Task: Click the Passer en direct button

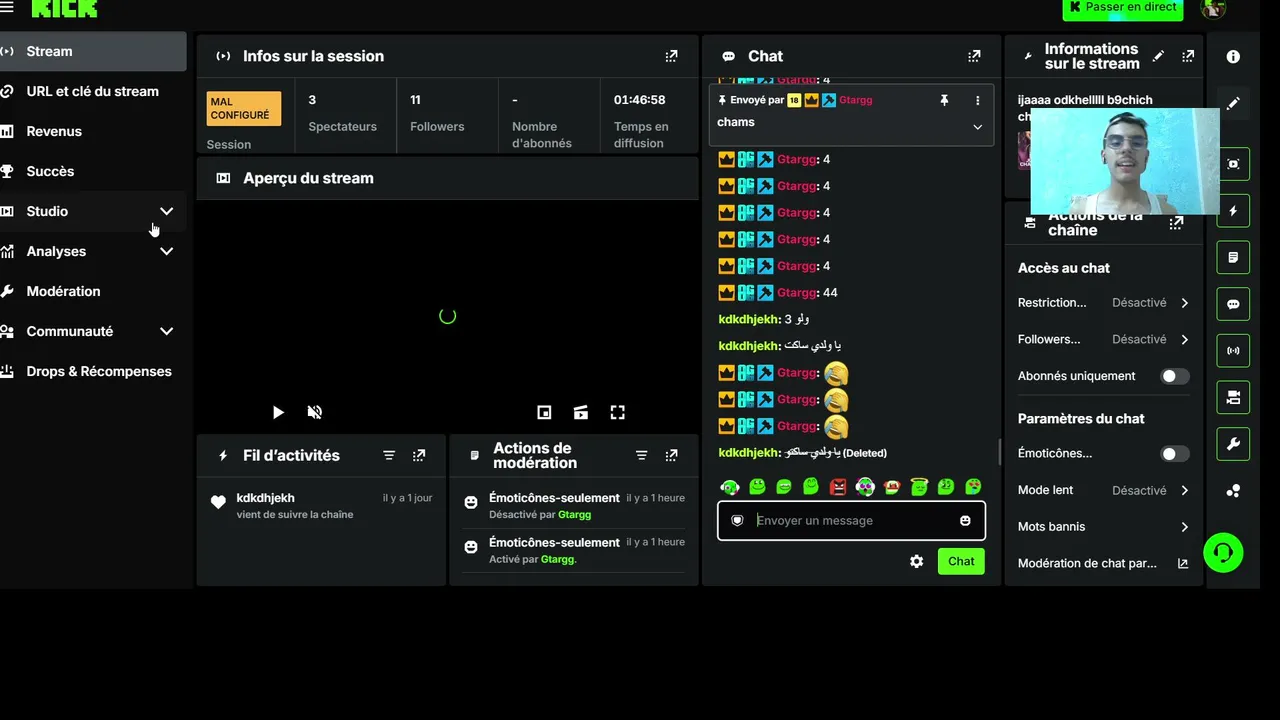Action: tap(1123, 8)
